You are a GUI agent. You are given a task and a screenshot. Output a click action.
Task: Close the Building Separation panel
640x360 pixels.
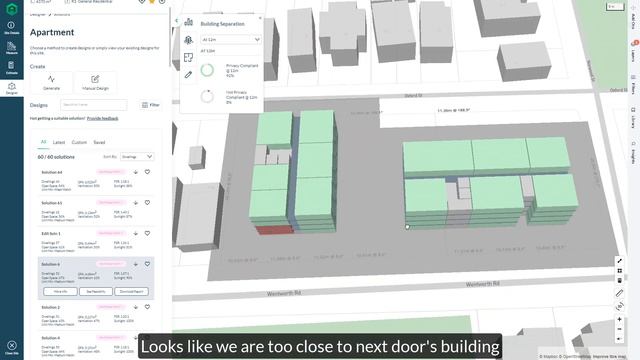click(260, 18)
